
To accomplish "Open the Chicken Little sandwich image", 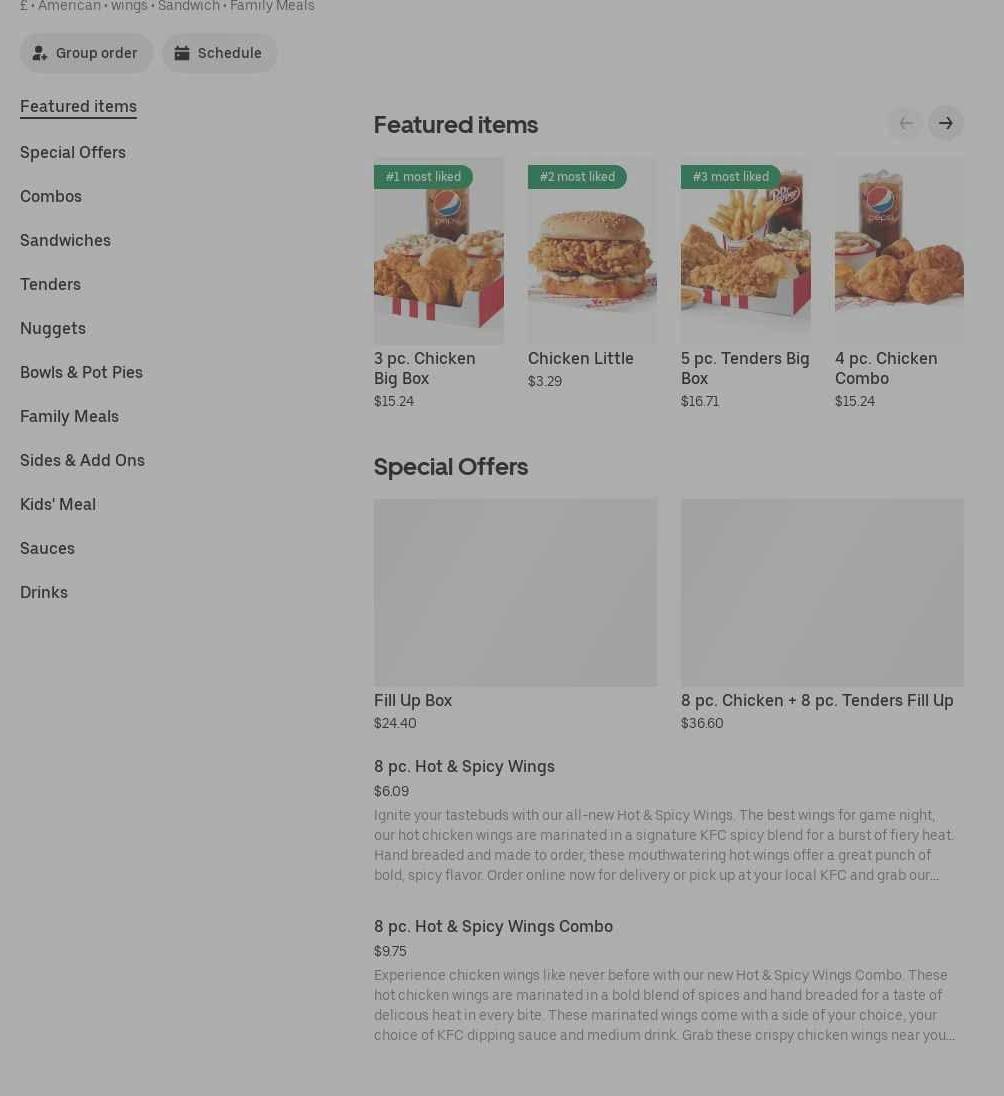I will point(592,250).
